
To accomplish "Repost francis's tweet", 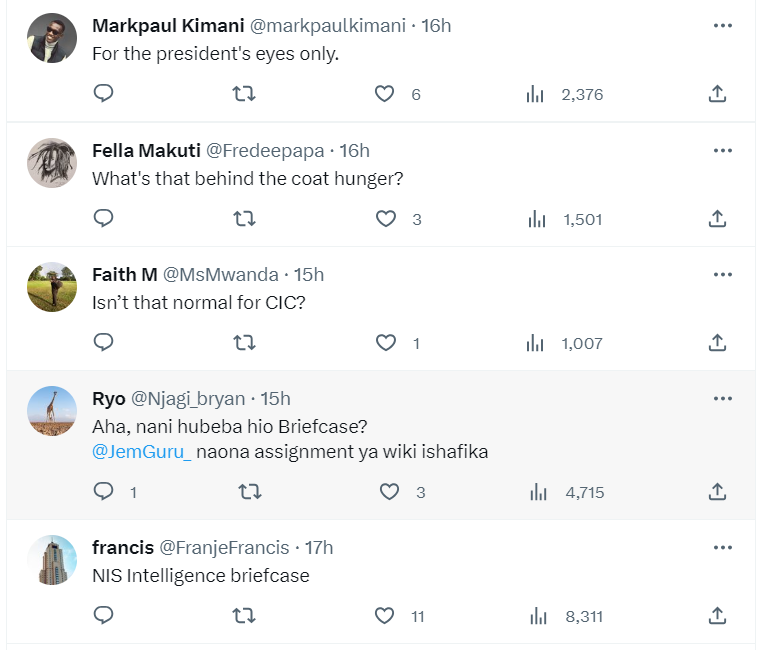I will pyautogui.click(x=244, y=616).
